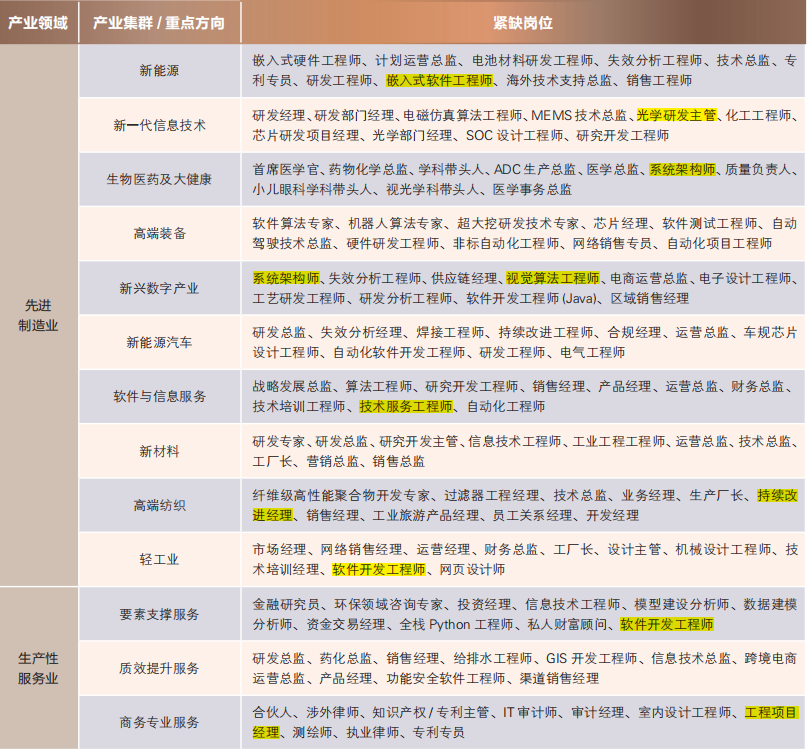
Task: Select the 质效提升服务 cluster cell
Action: pyautogui.click(x=159, y=668)
